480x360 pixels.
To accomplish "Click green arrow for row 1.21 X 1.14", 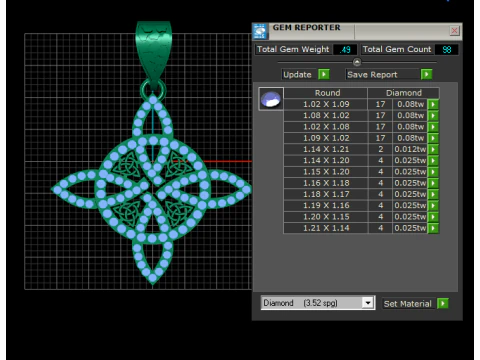I will [433, 228].
